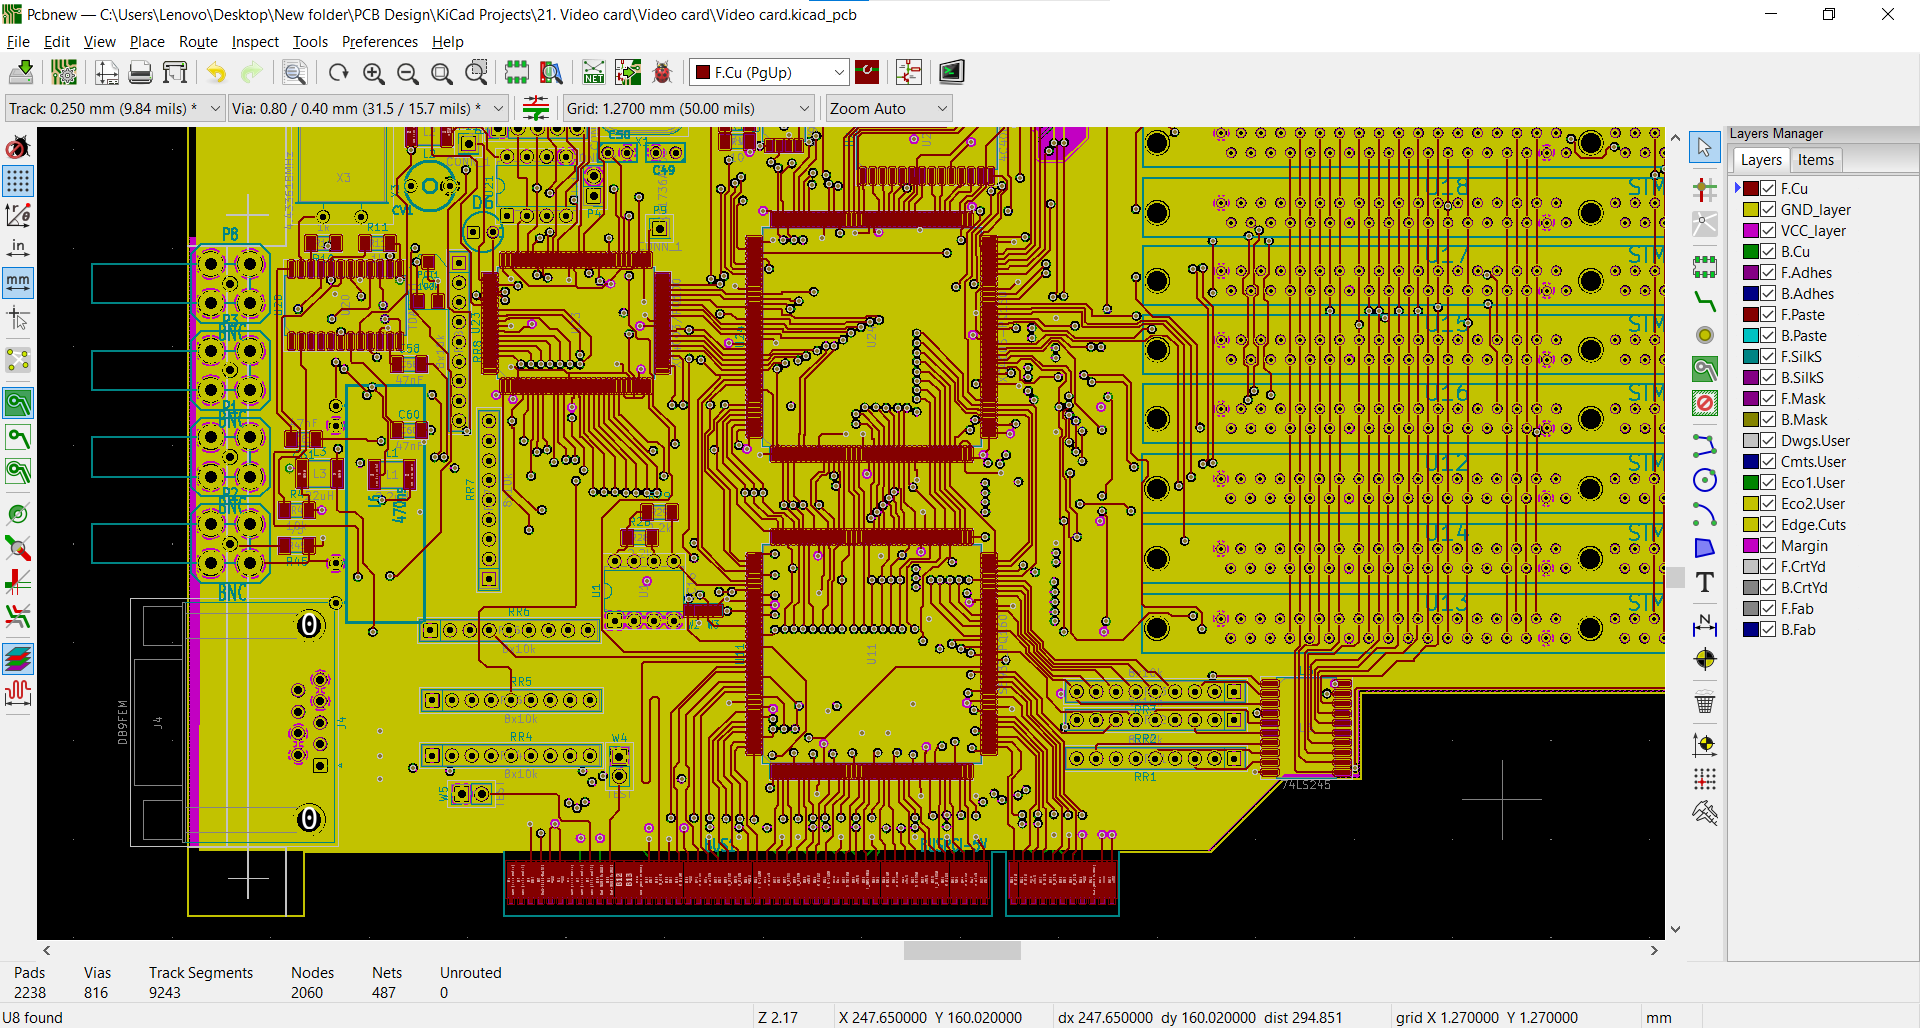Toggle visibility of GND_layer checkbox

[1768, 210]
